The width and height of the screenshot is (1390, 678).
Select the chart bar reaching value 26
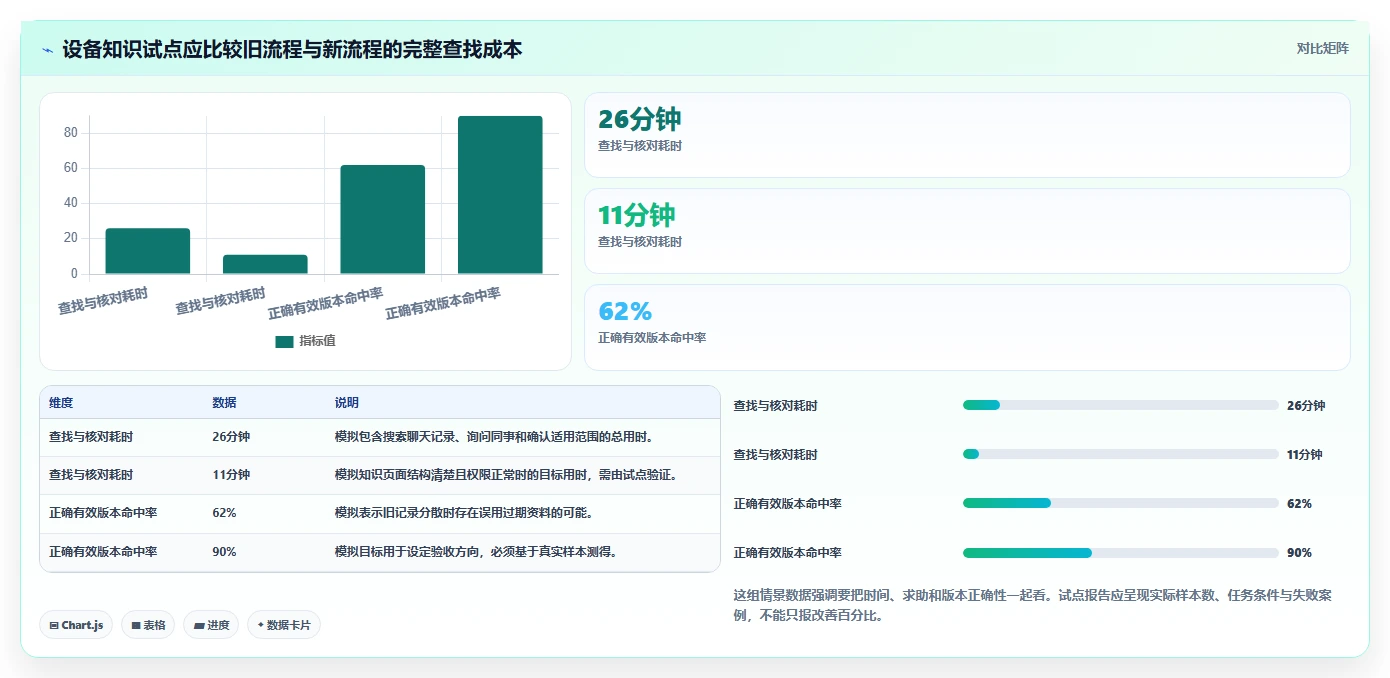(x=148, y=251)
